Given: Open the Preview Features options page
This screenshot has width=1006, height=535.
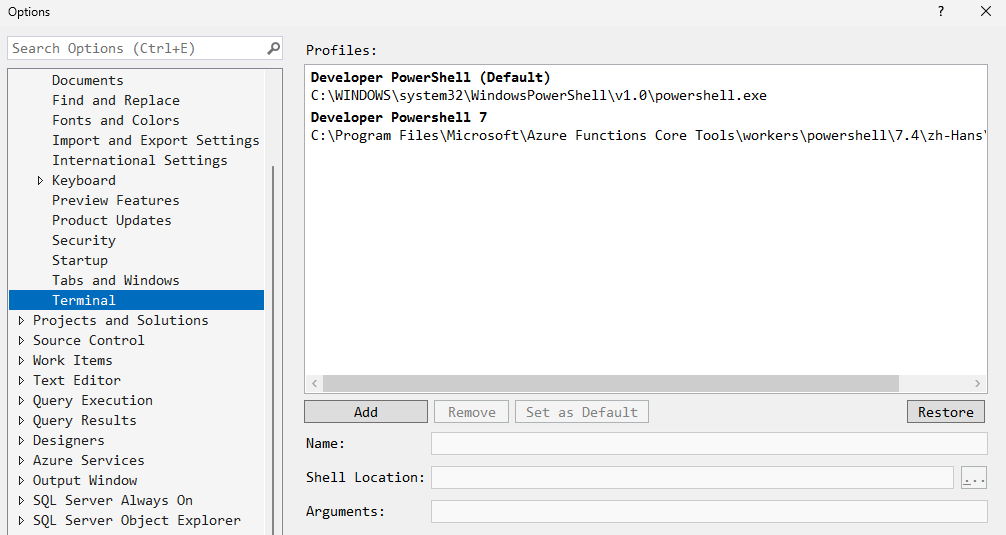Looking at the screenshot, I should point(116,200).
